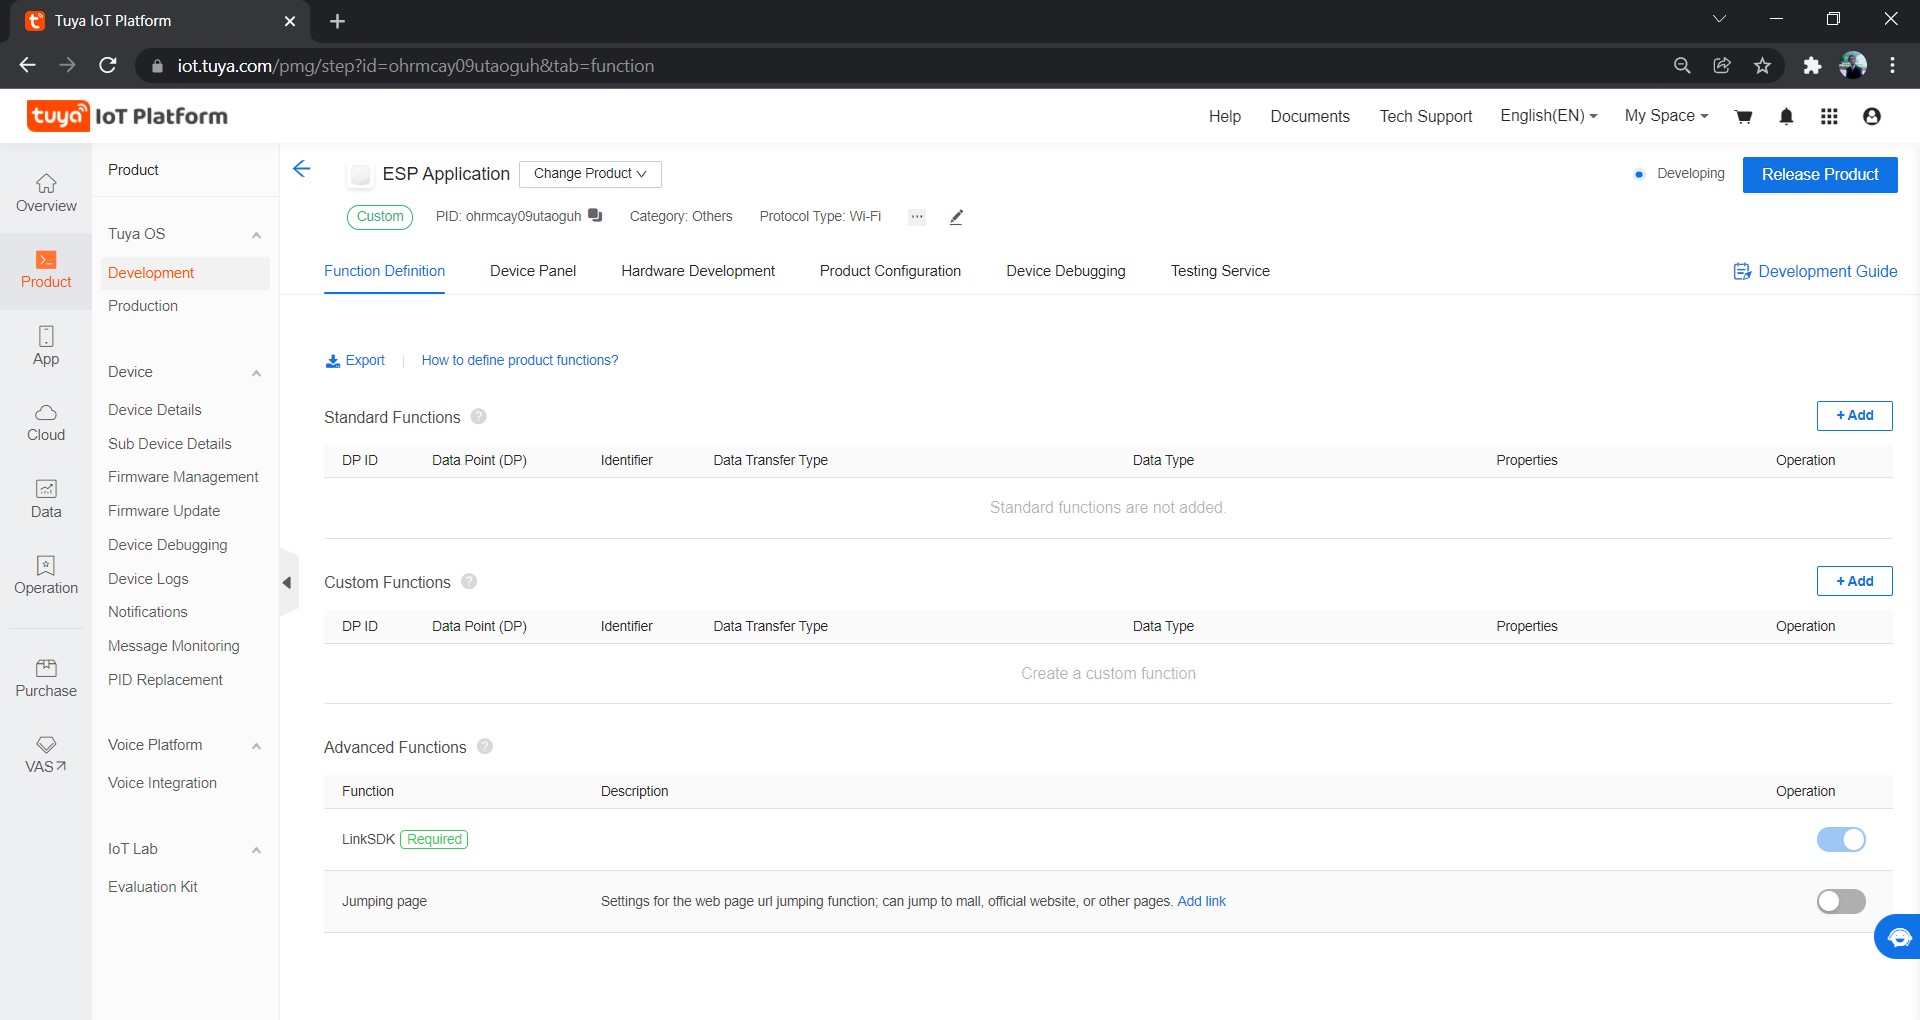This screenshot has height=1020, width=1920.
Task: Open Advanced Functions help tooltip icon
Action: tap(485, 746)
